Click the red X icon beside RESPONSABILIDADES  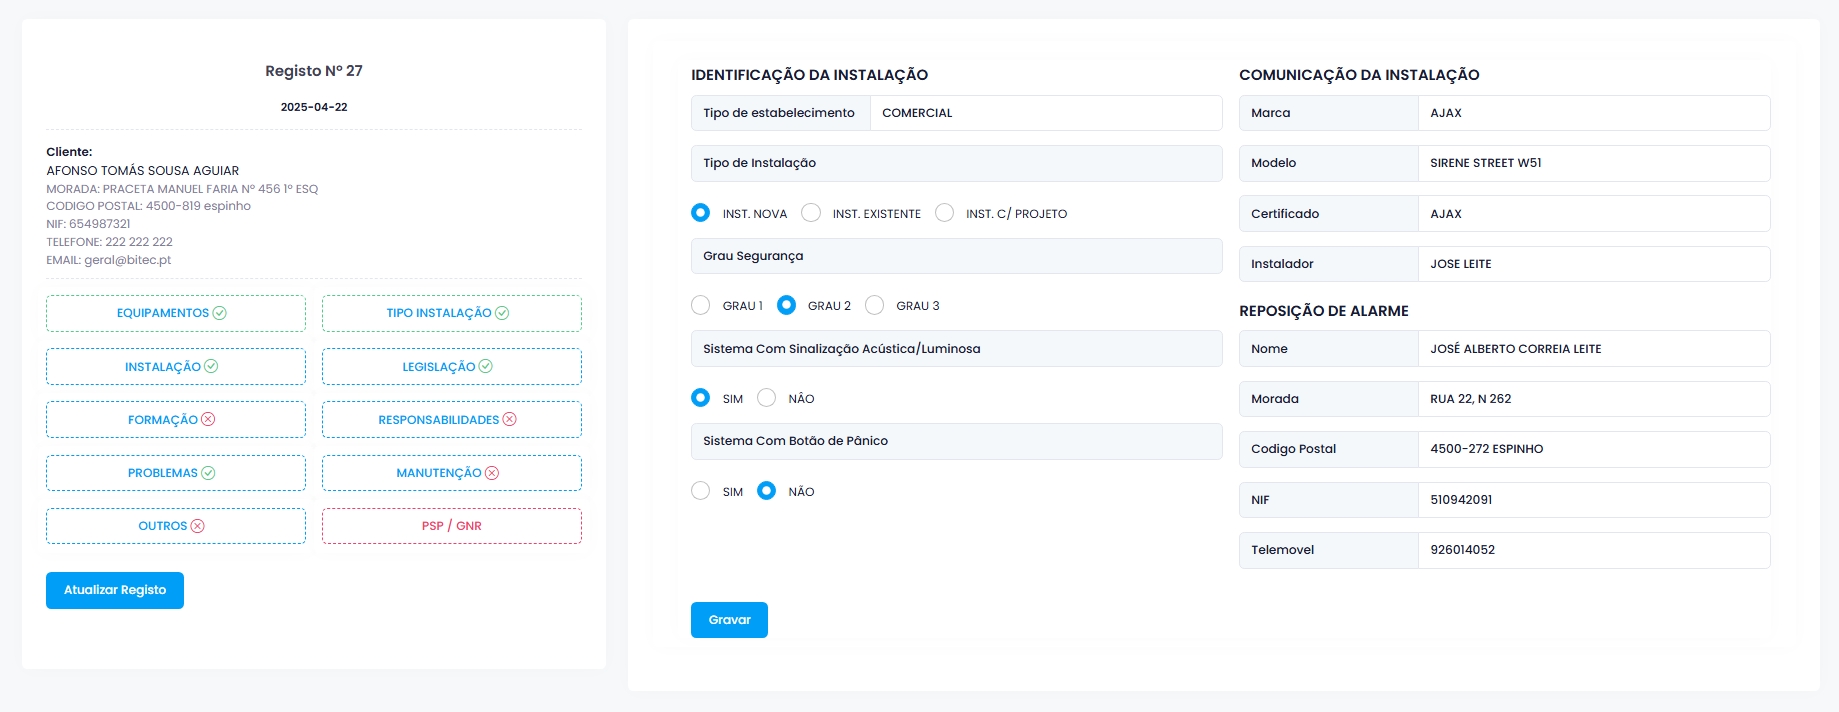coord(509,420)
